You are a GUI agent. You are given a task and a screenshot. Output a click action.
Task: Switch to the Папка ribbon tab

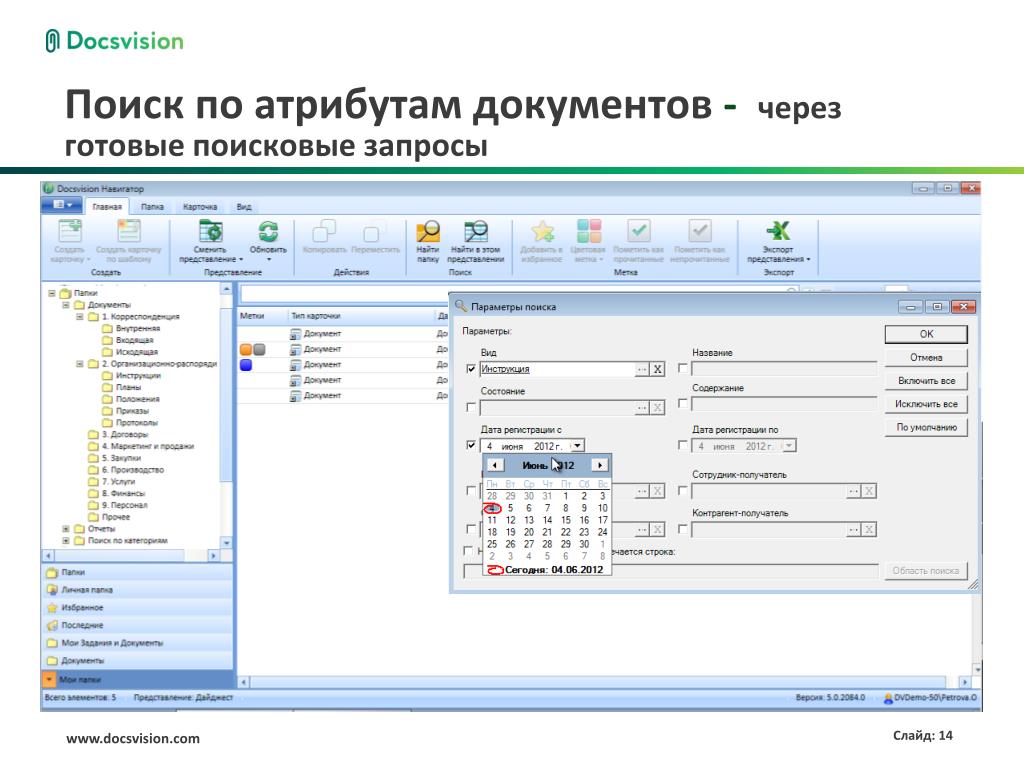[x=152, y=207]
